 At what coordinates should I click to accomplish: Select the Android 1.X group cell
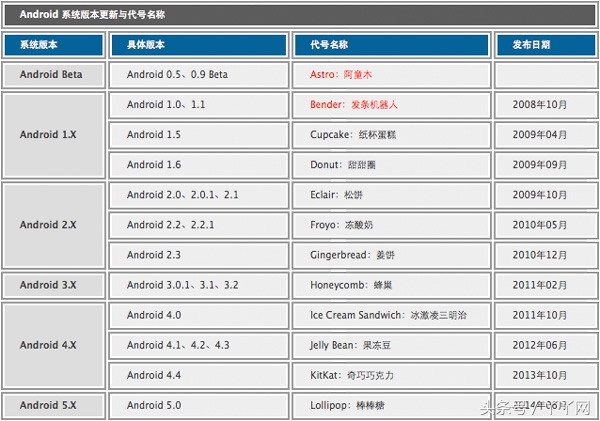coord(54,135)
